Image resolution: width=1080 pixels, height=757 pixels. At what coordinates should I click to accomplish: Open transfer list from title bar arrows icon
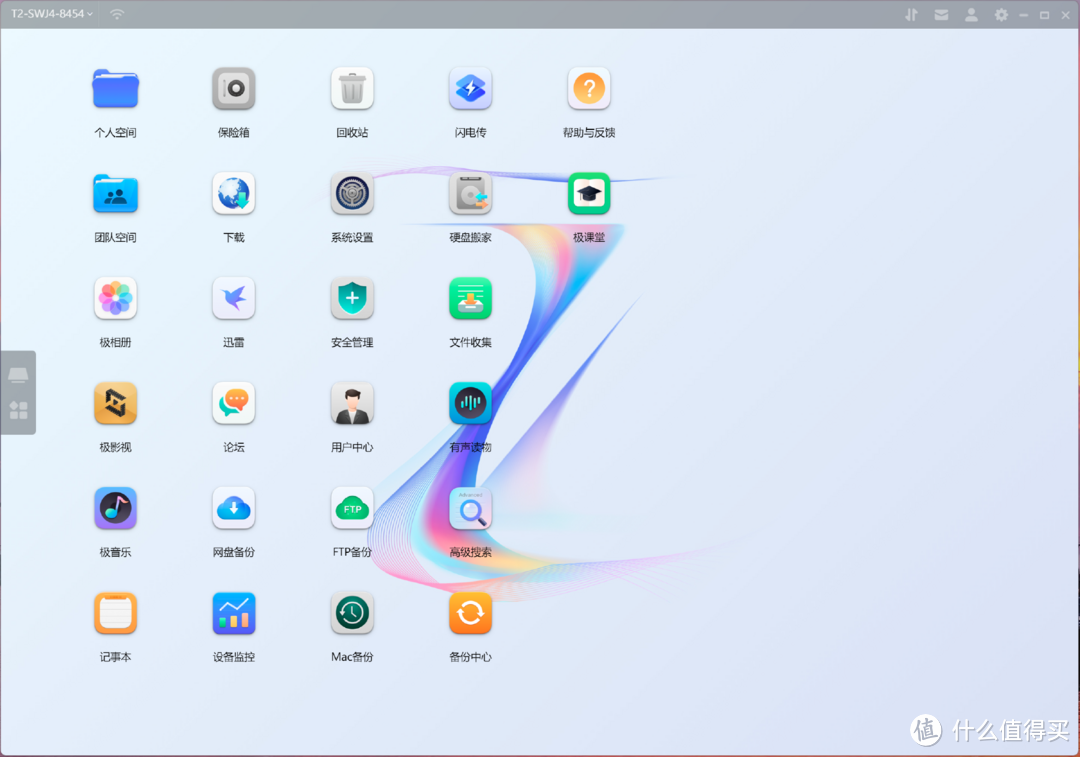tap(910, 15)
